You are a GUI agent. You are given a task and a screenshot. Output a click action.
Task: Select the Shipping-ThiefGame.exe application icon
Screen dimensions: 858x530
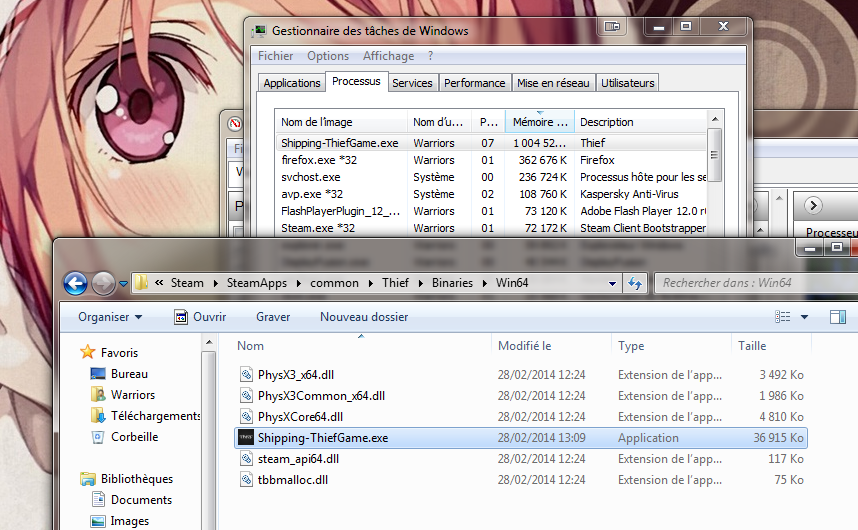point(246,438)
